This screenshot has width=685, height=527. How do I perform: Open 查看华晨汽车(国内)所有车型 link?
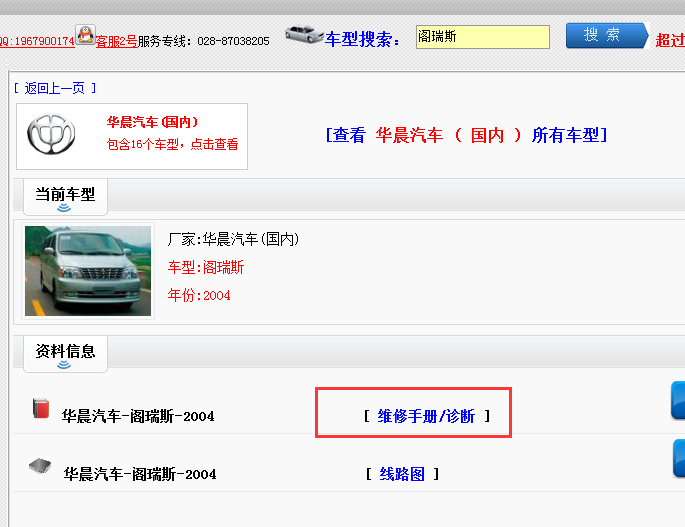pyautogui.click(x=466, y=135)
